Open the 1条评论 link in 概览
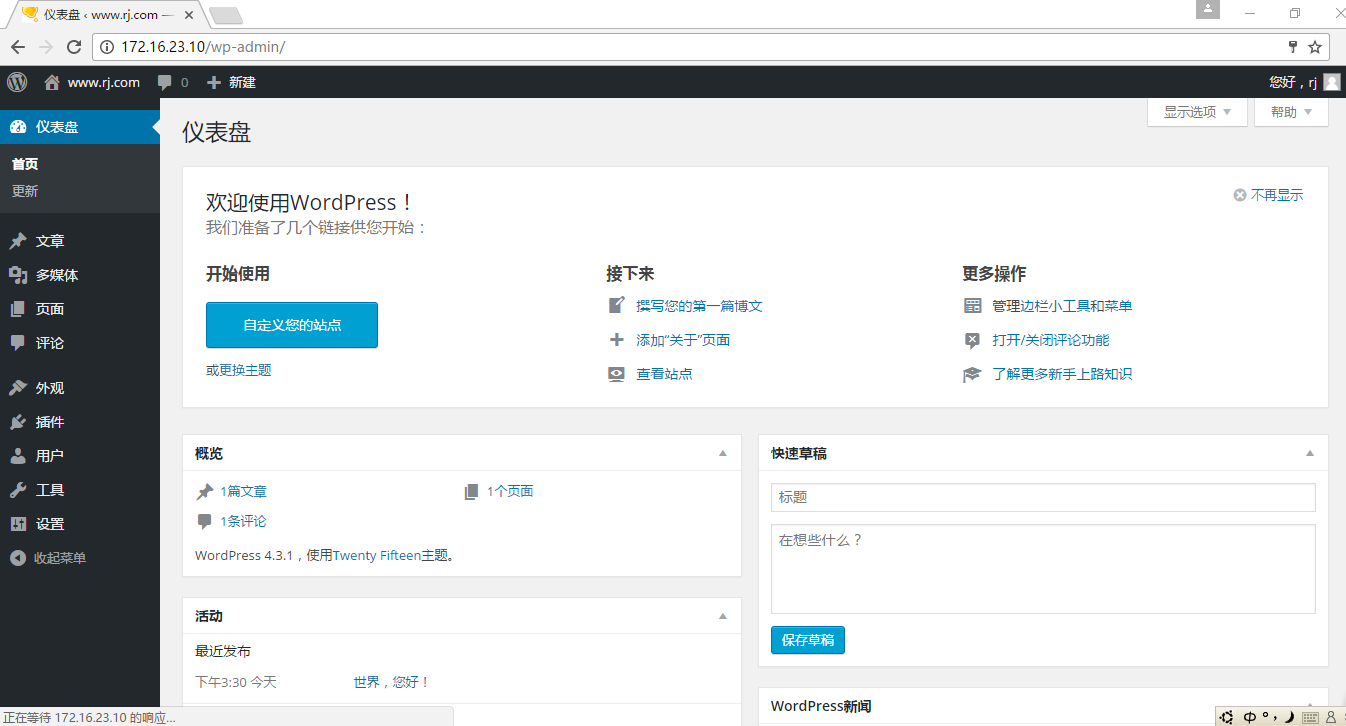 [243, 521]
